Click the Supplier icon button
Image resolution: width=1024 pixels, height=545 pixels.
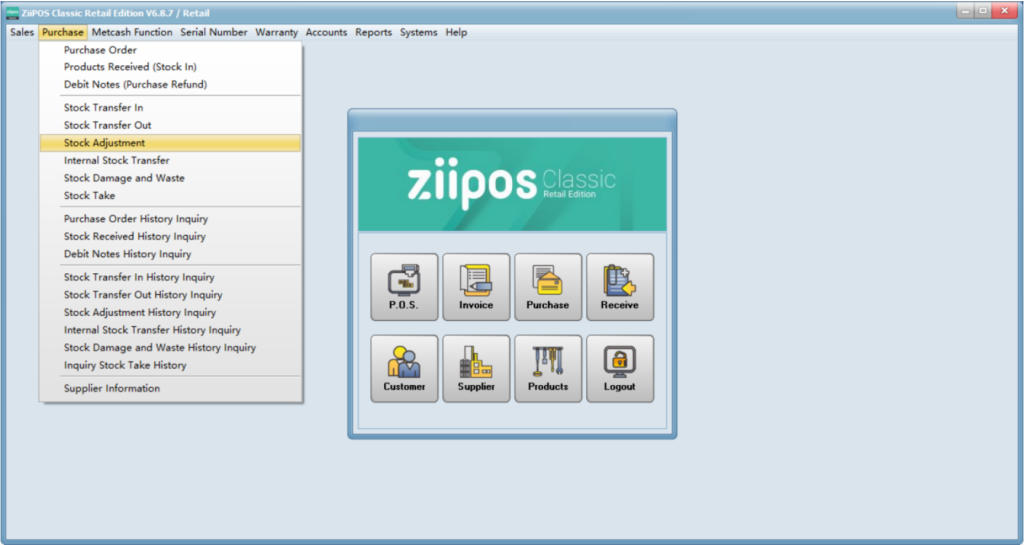tap(476, 368)
